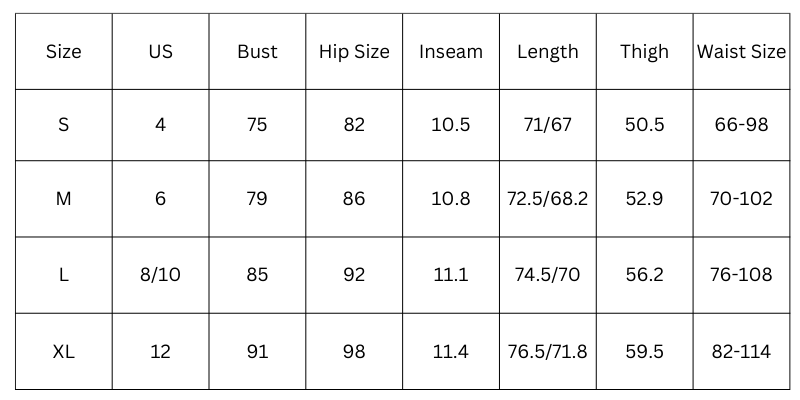This screenshot has width=800, height=400.
Task: Select the Length column header
Action: coord(547,52)
